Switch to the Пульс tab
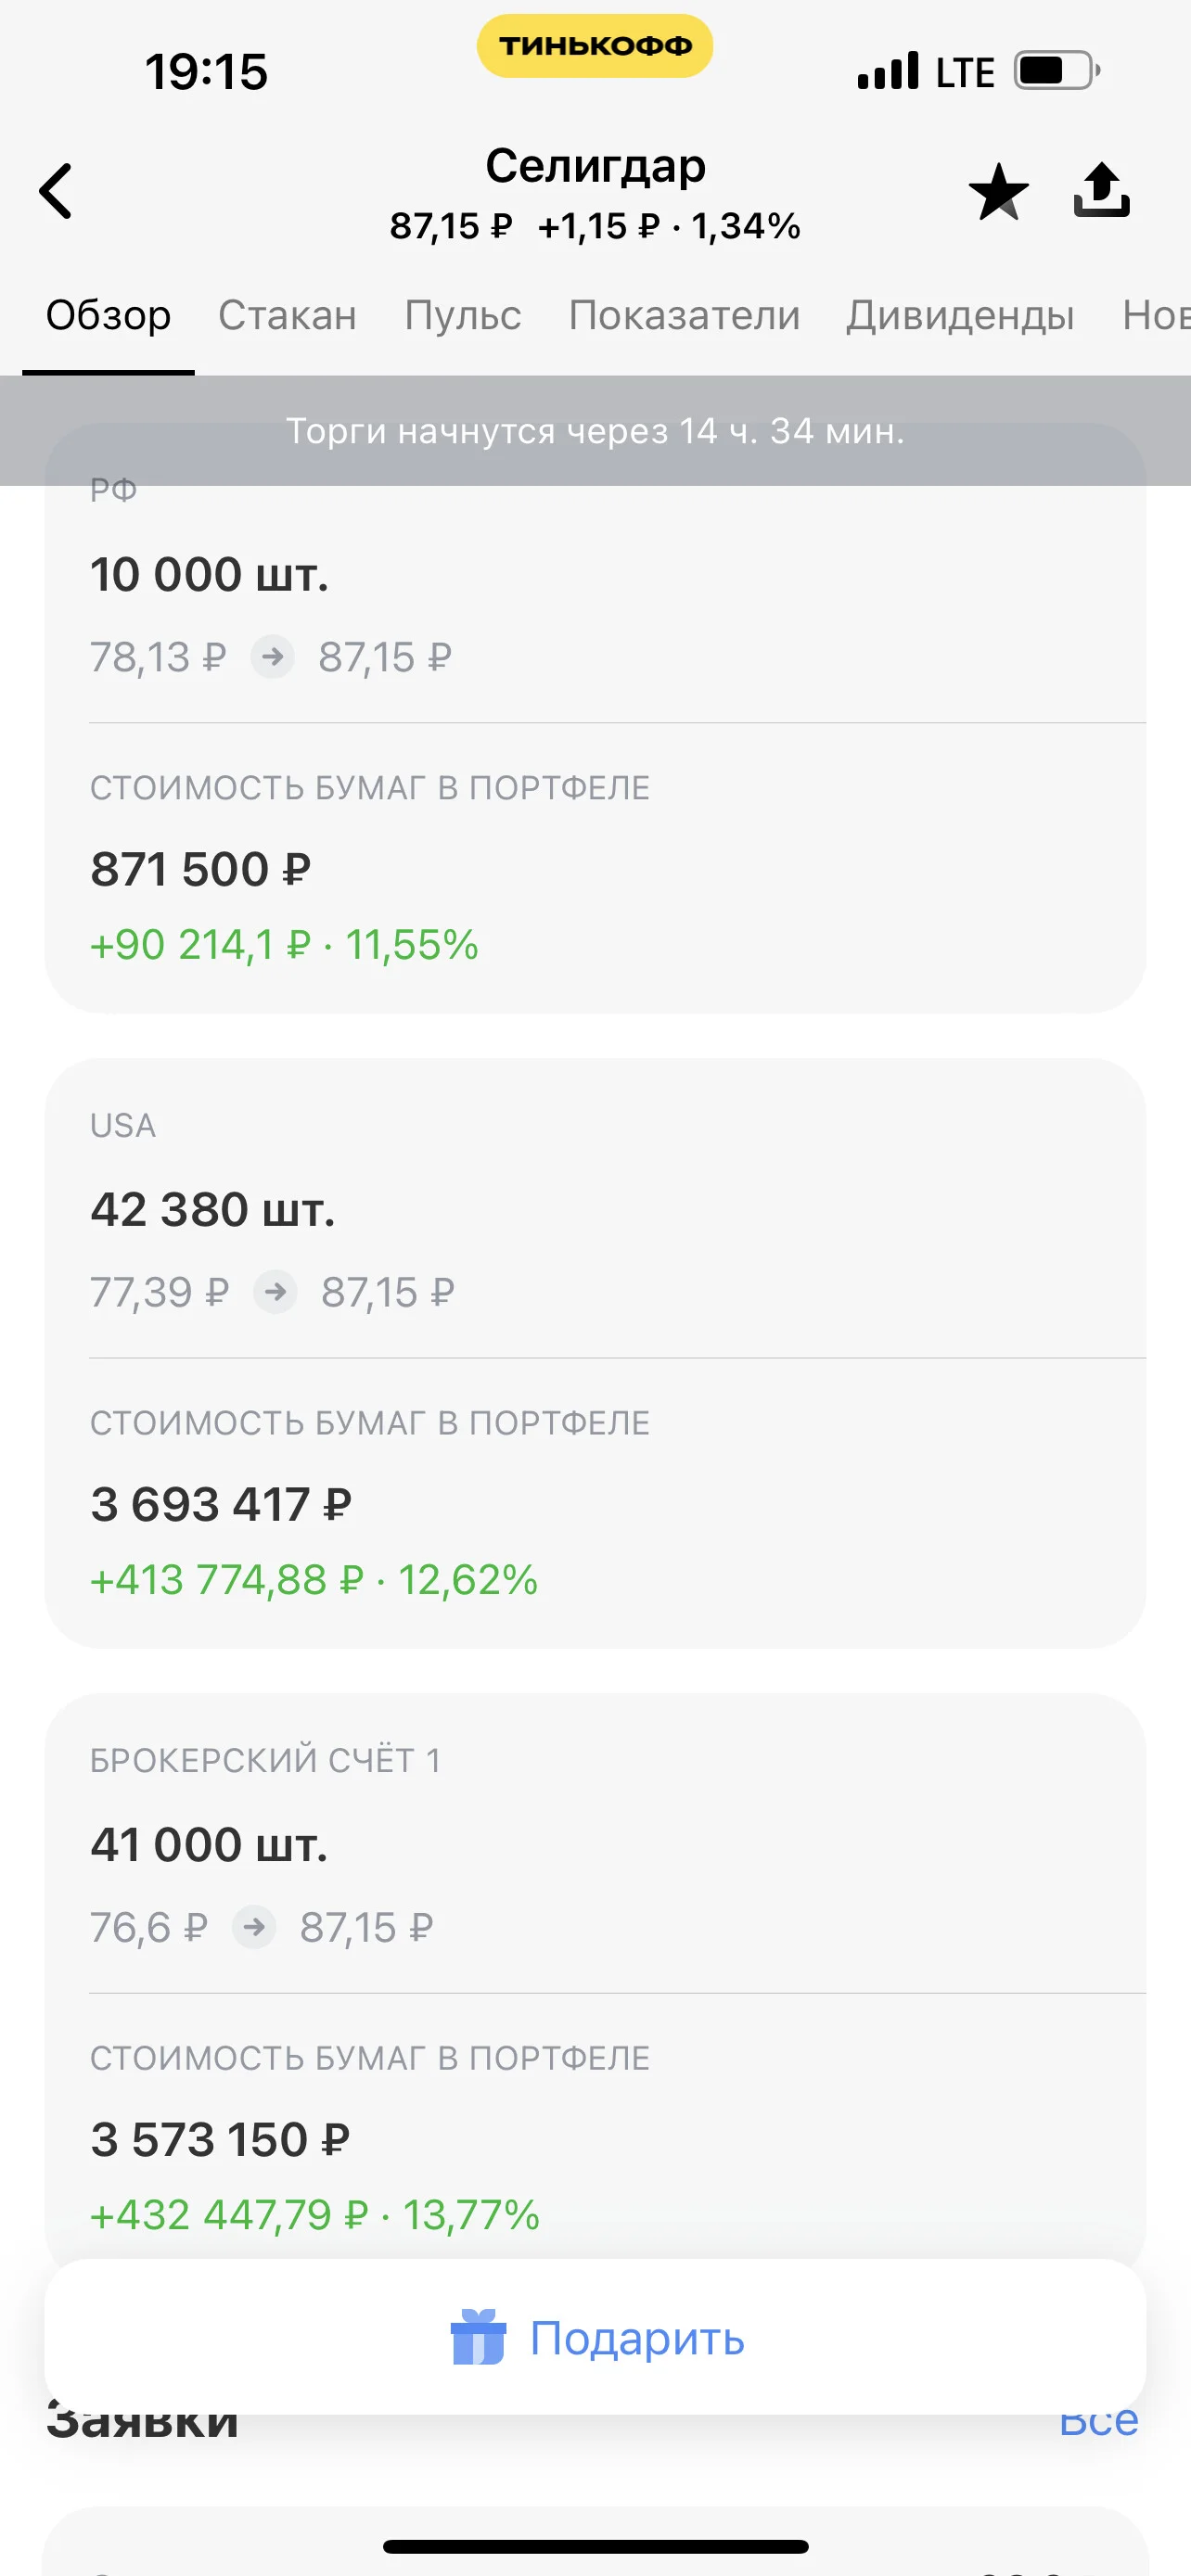The image size is (1191, 2576). click(463, 315)
